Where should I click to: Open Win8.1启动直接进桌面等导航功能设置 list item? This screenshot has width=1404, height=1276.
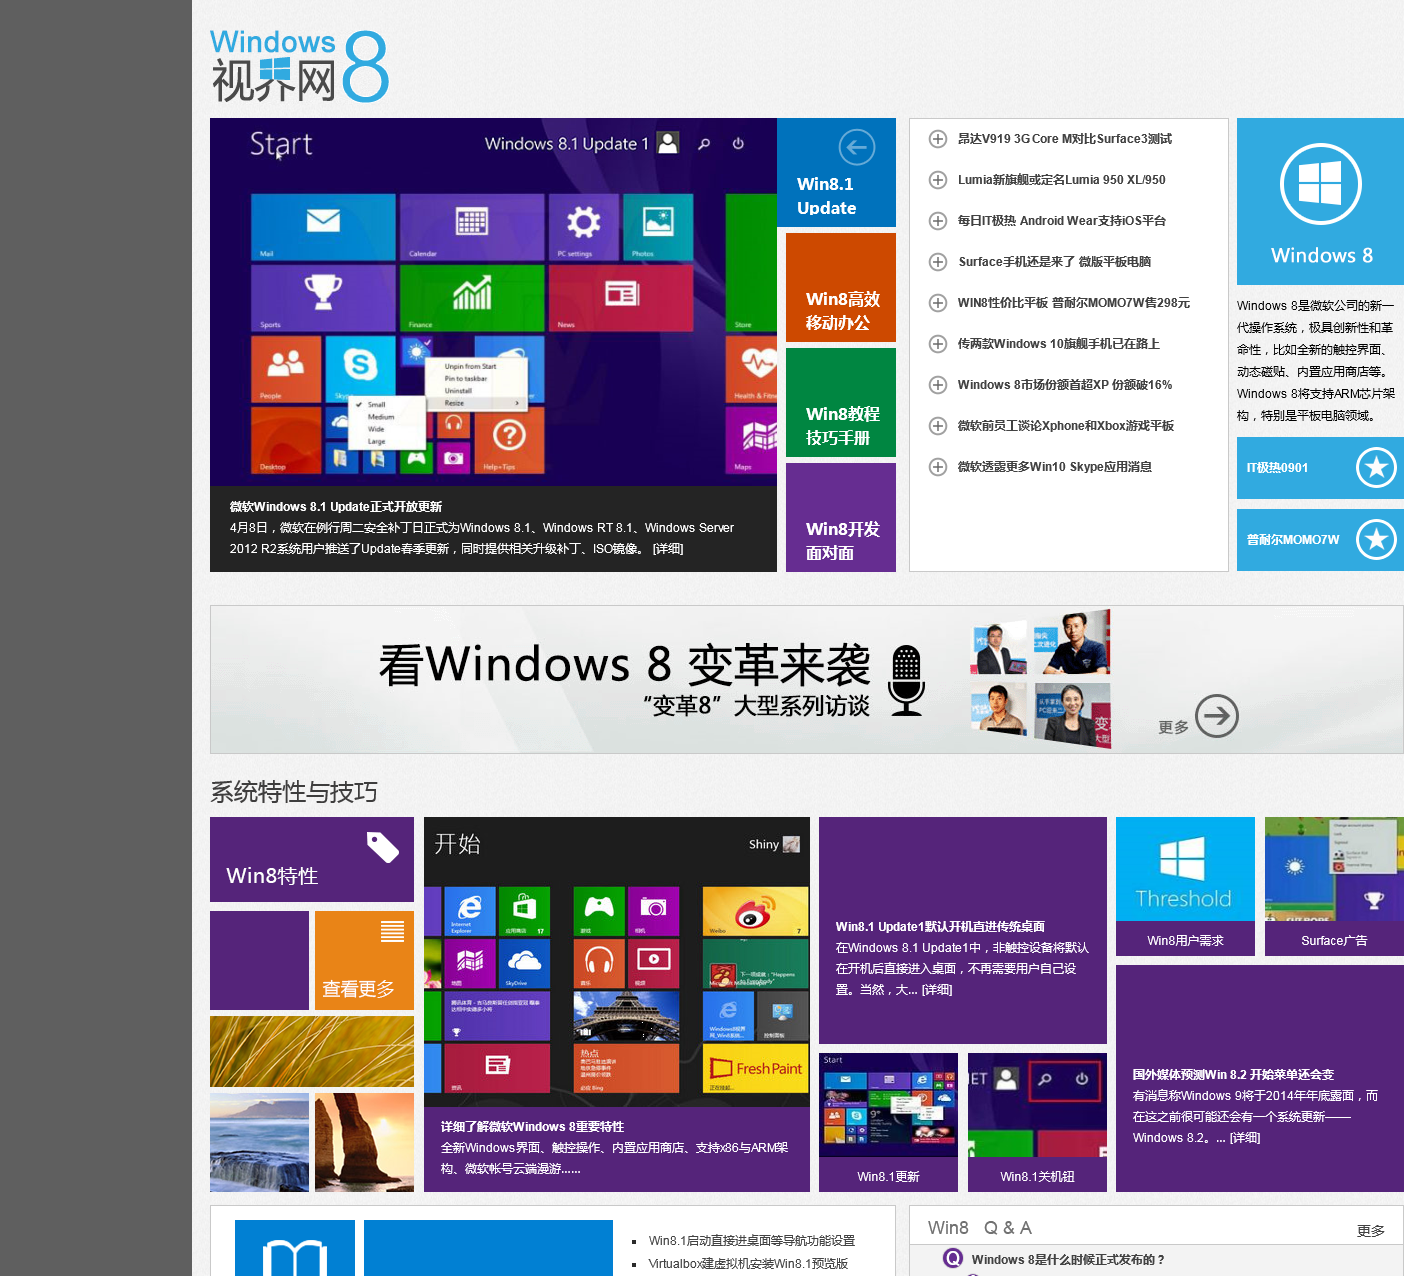[x=752, y=1241]
